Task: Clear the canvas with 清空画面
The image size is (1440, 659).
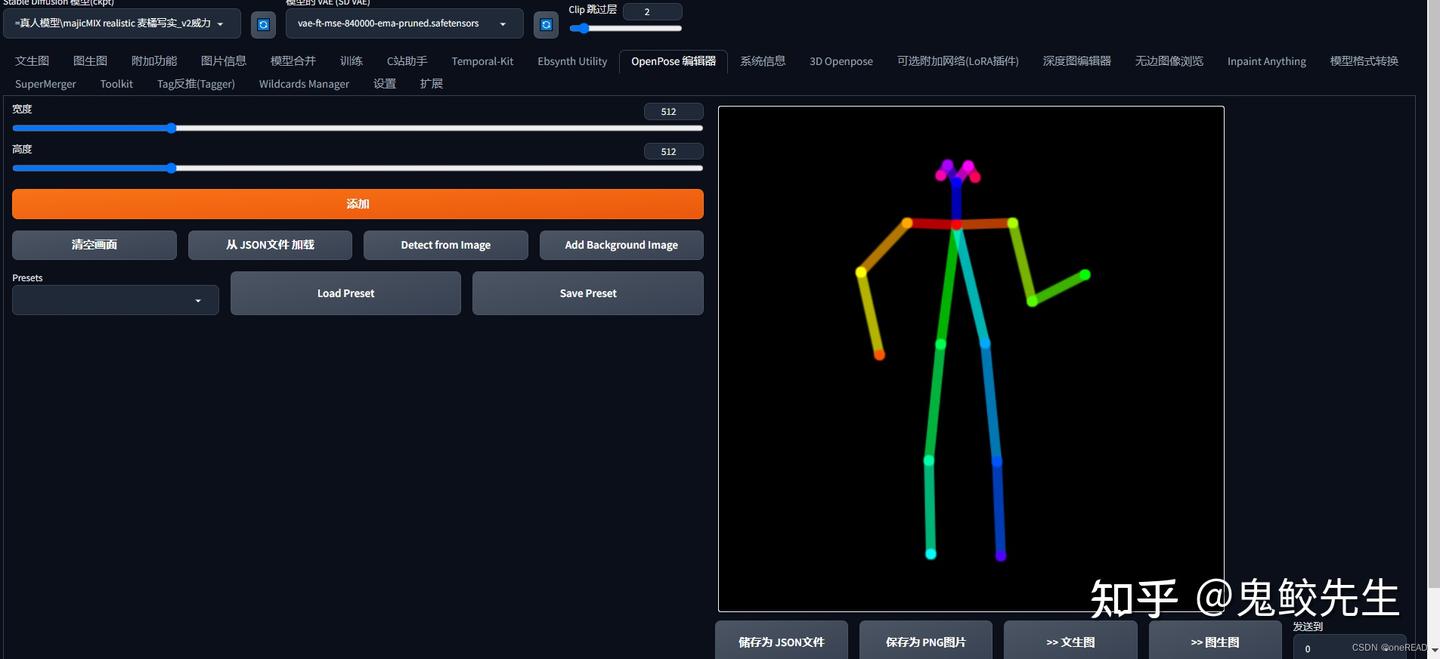Action: pyautogui.click(x=94, y=245)
